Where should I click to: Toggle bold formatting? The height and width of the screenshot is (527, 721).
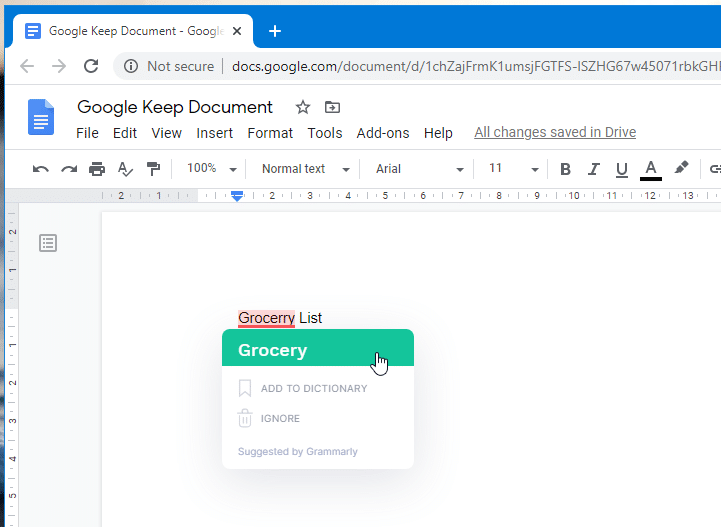[565, 169]
